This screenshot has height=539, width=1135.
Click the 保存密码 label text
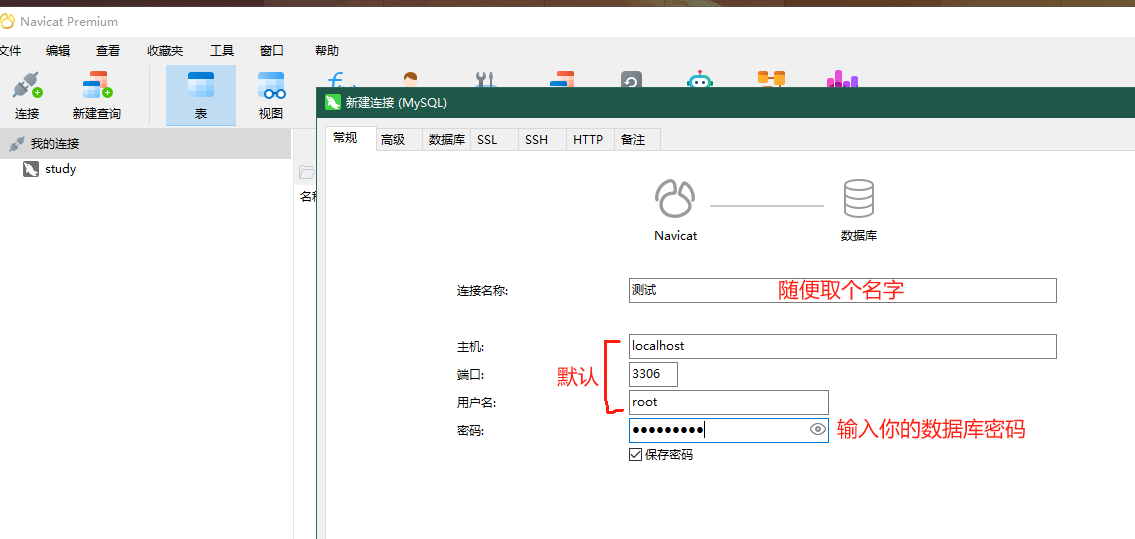pyautogui.click(x=669, y=455)
